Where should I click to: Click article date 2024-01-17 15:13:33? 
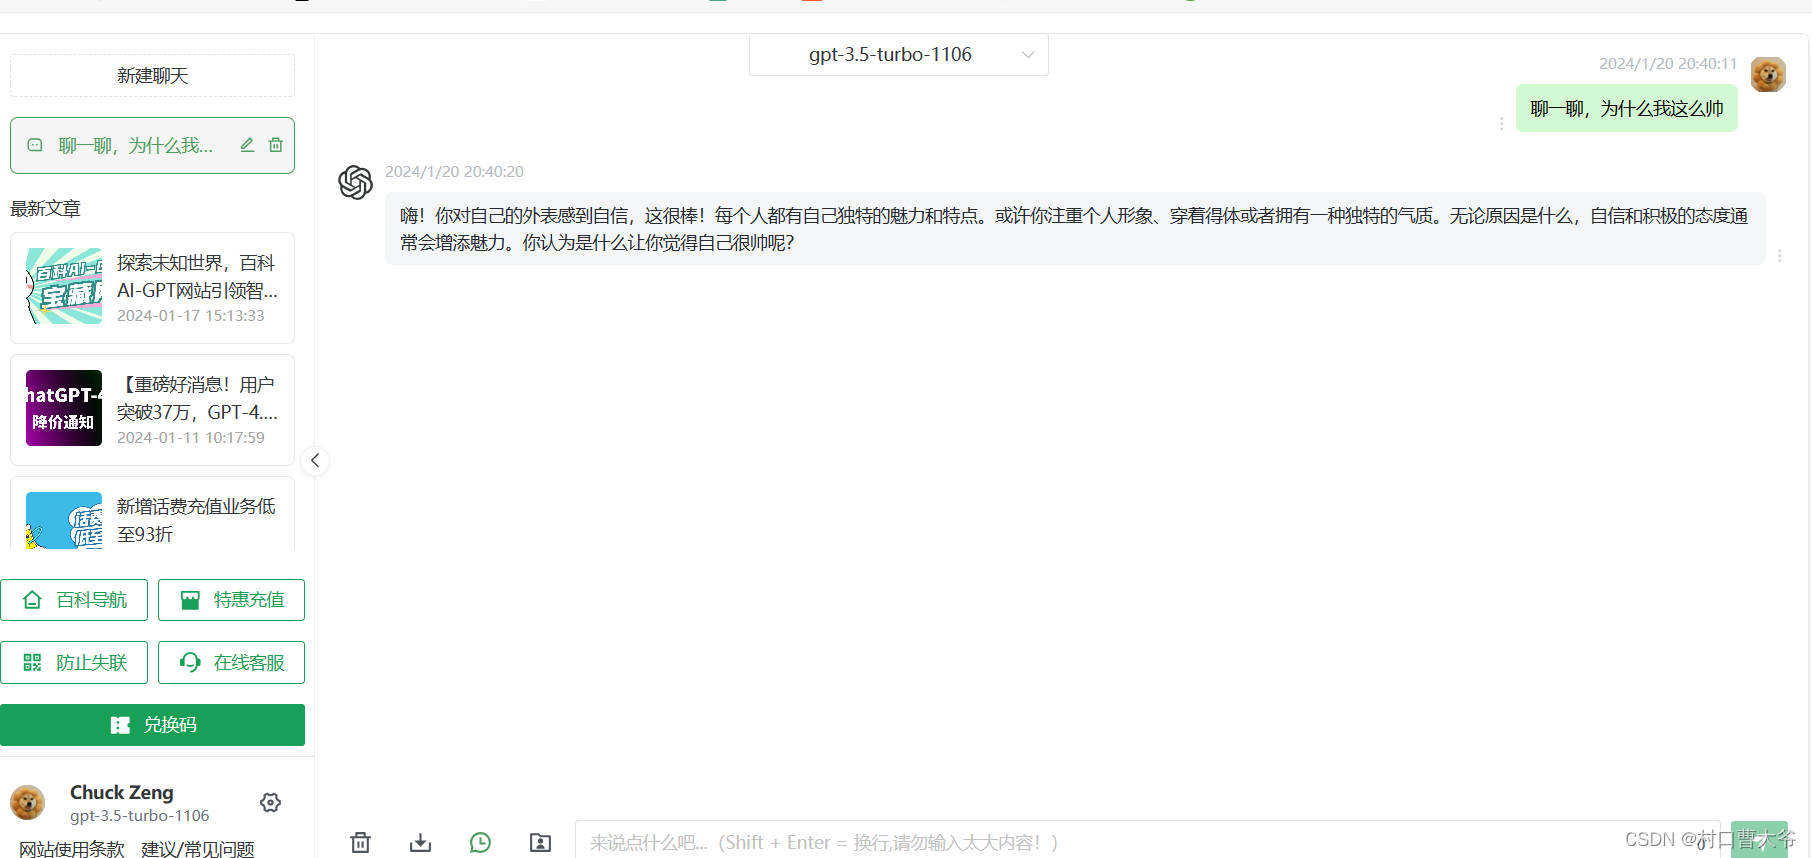click(x=191, y=316)
